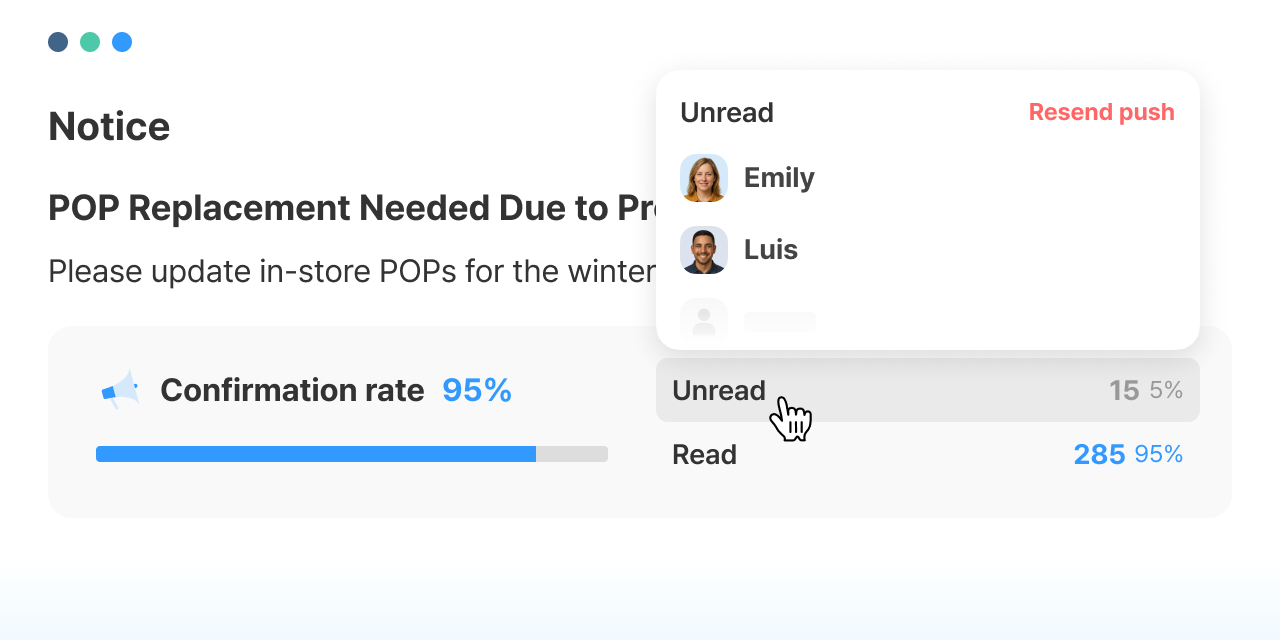This screenshot has height=640, width=1280.
Task: Click the Notice page heading
Action: click(109, 127)
